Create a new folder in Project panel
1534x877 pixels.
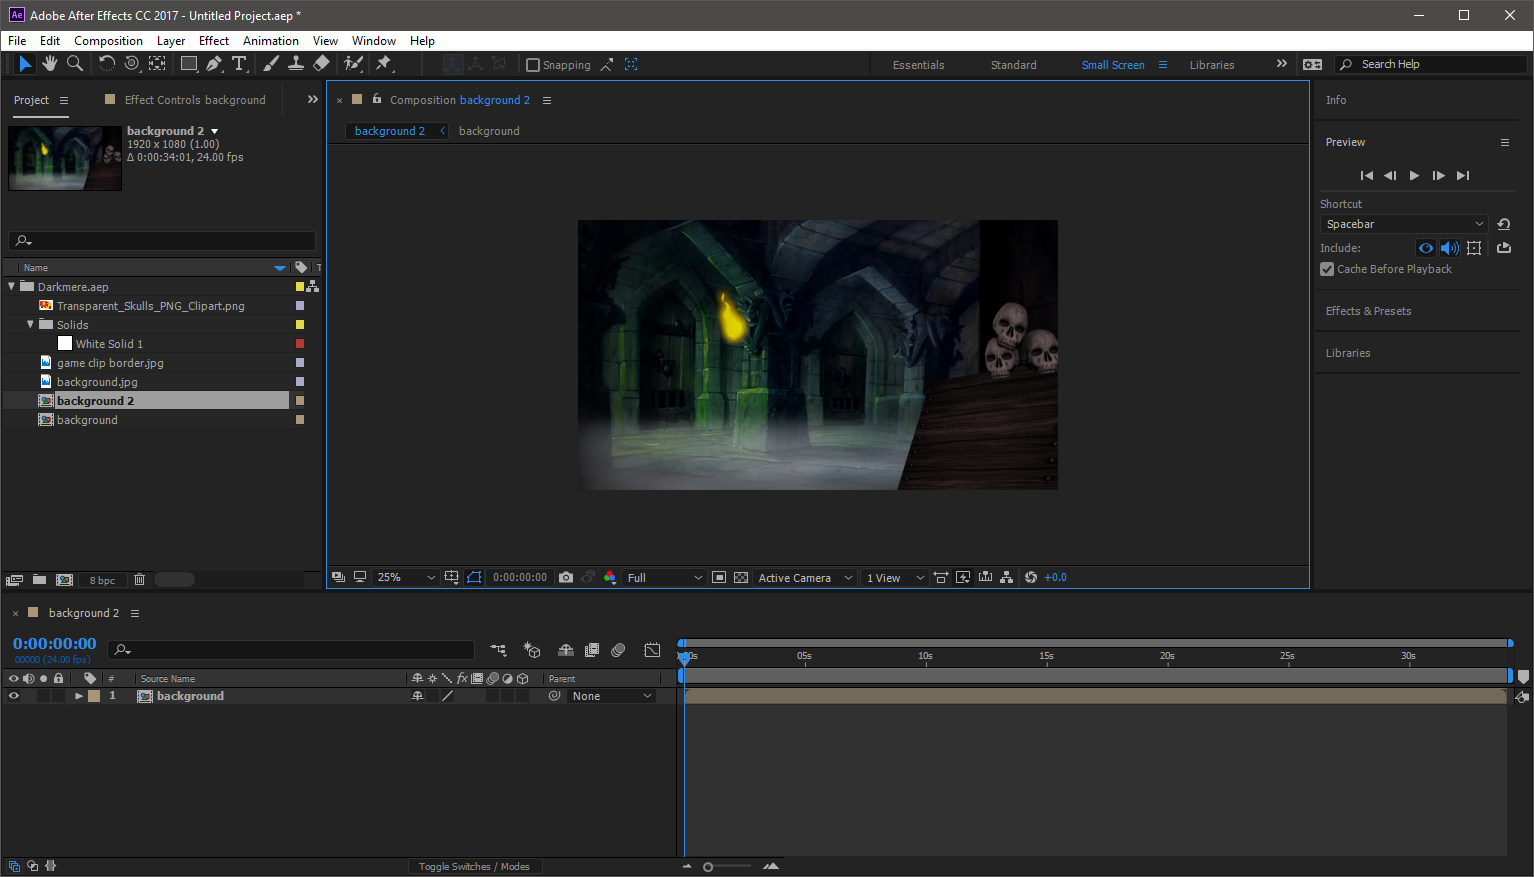[x=39, y=580]
